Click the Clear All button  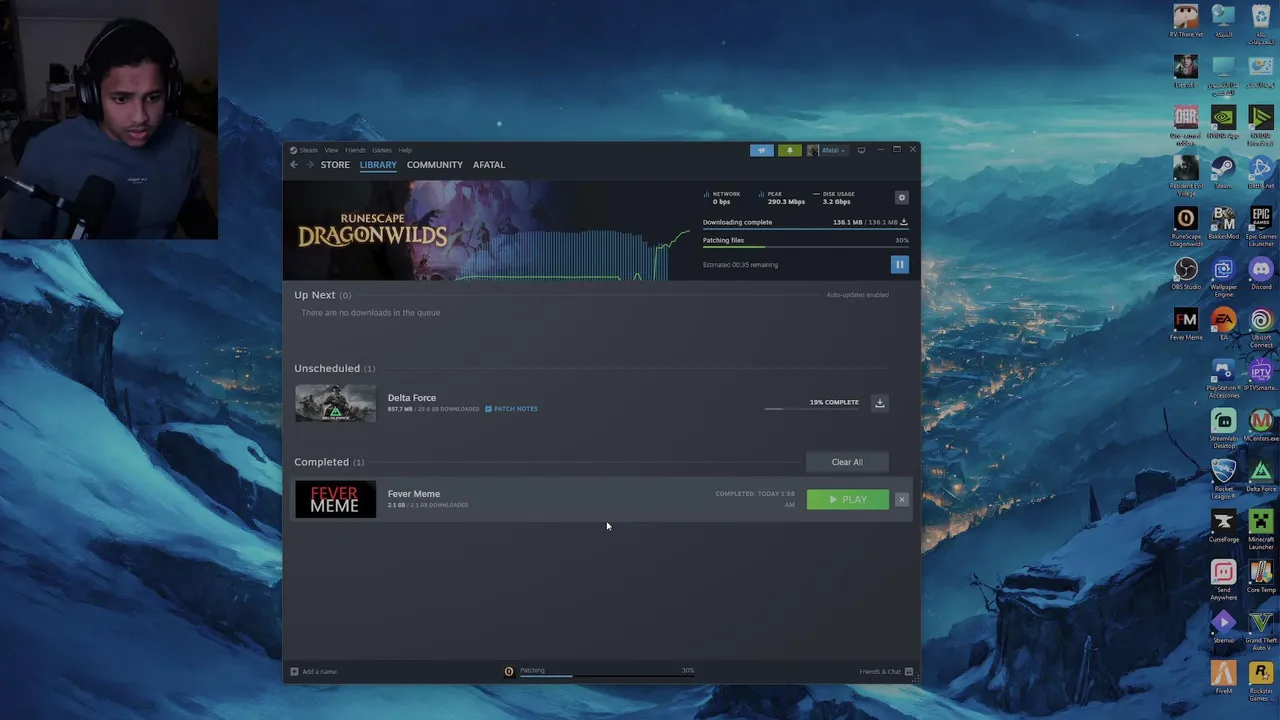coord(847,462)
